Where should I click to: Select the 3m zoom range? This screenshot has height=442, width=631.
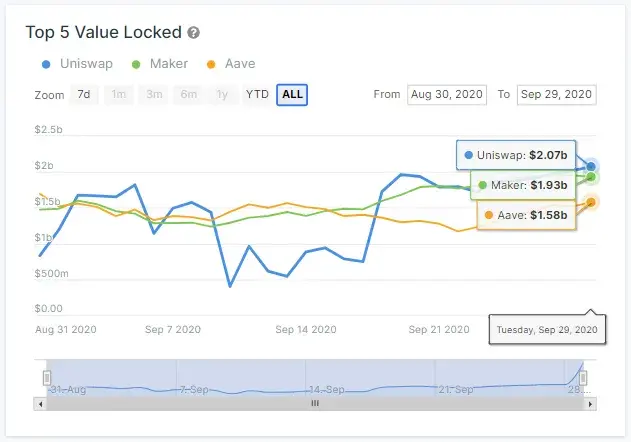[x=153, y=95]
